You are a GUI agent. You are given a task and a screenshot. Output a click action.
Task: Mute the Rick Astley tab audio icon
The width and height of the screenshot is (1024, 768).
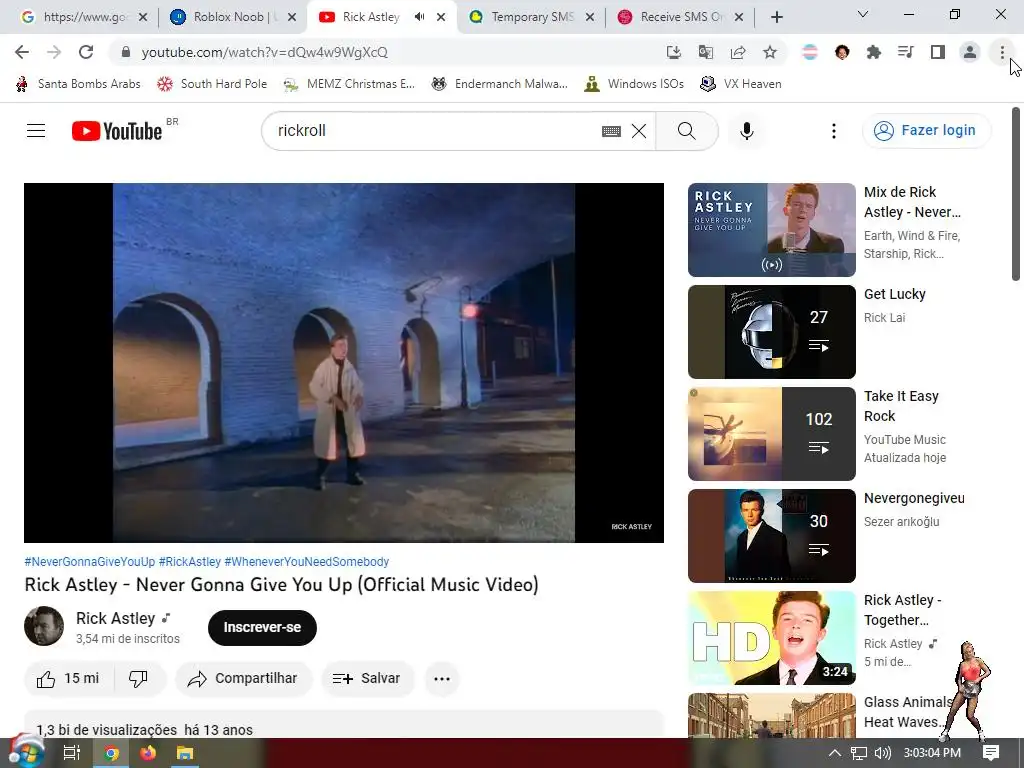[419, 17]
